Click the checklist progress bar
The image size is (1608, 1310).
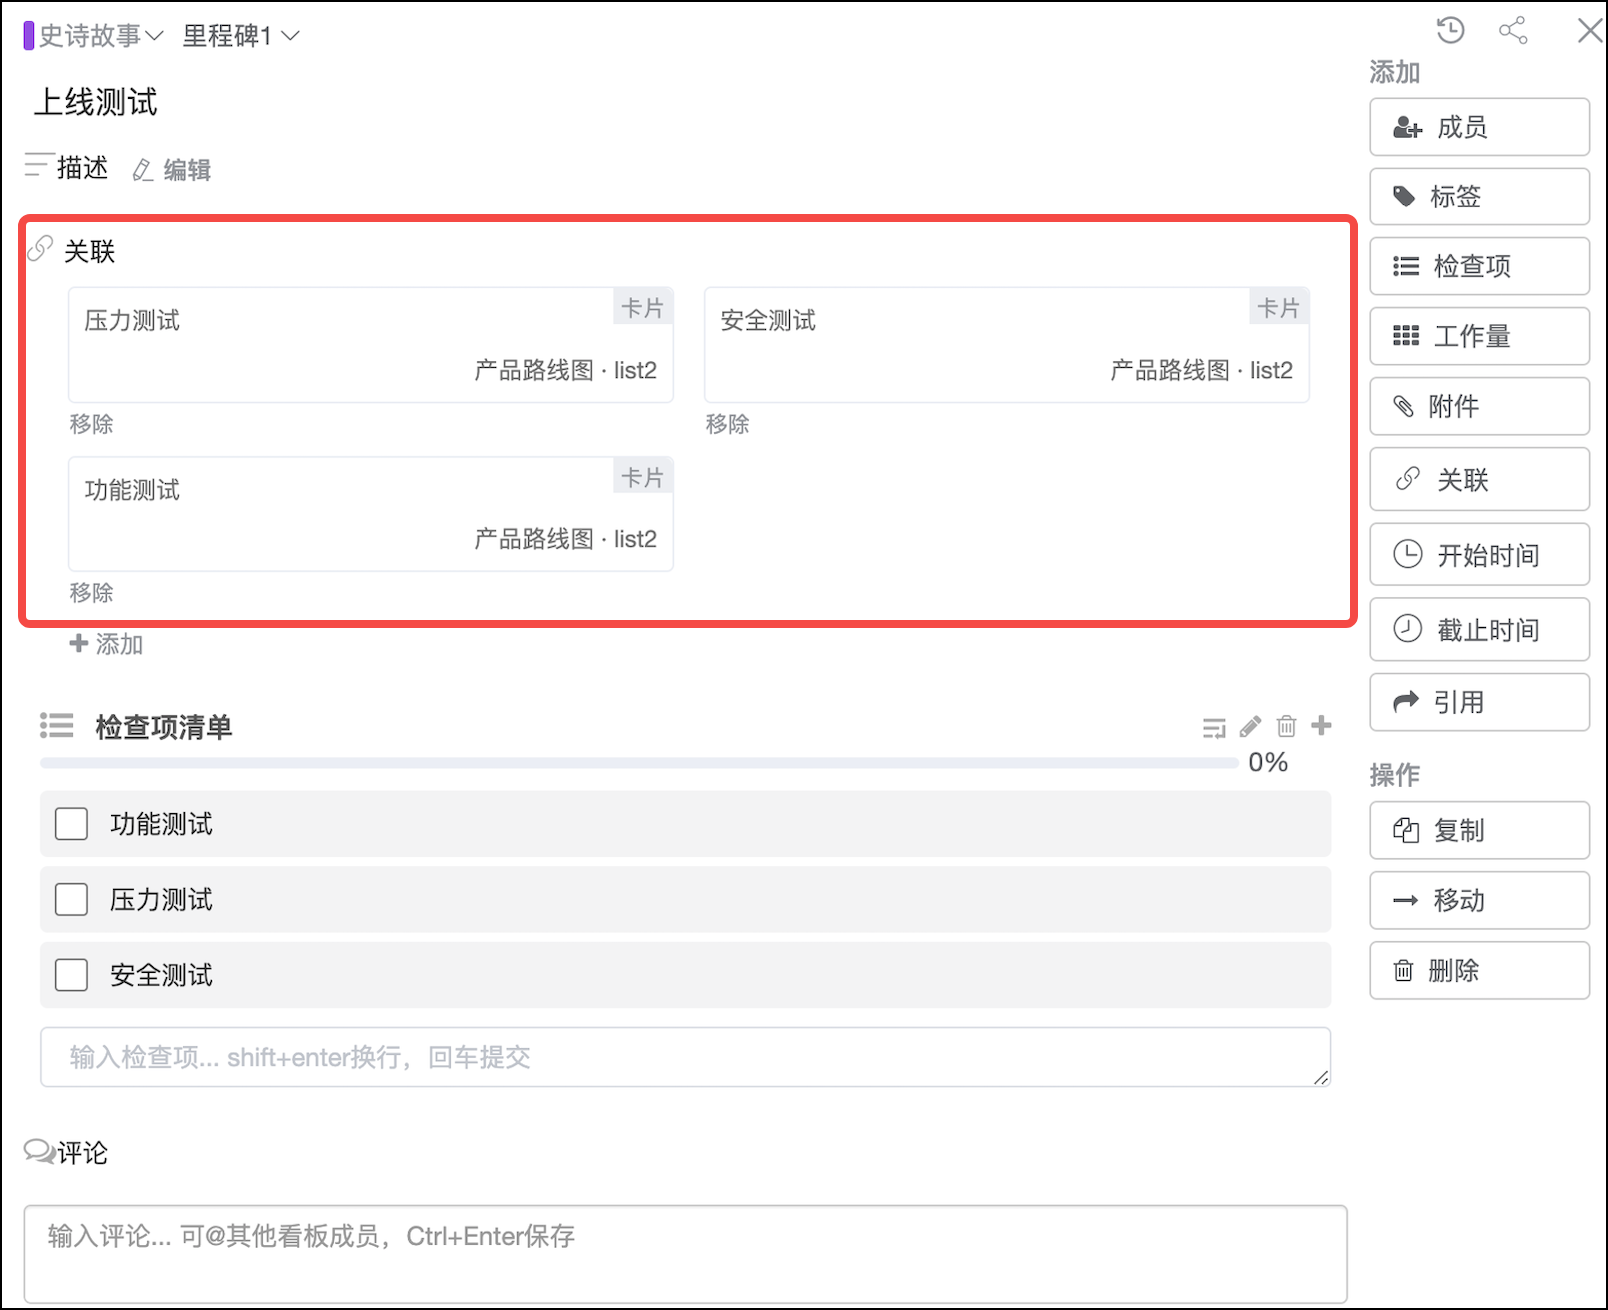(639, 763)
